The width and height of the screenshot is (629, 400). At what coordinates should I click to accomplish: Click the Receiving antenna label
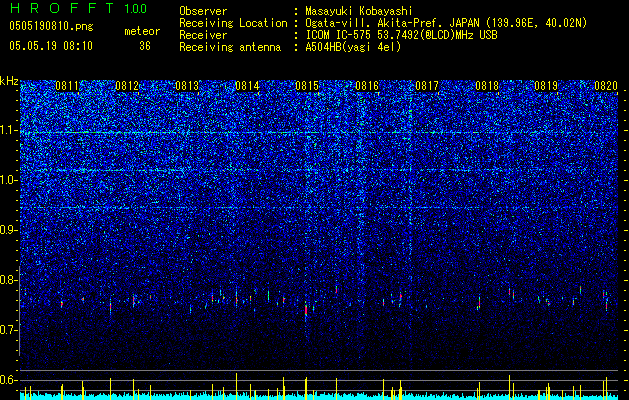coord(230,47)
